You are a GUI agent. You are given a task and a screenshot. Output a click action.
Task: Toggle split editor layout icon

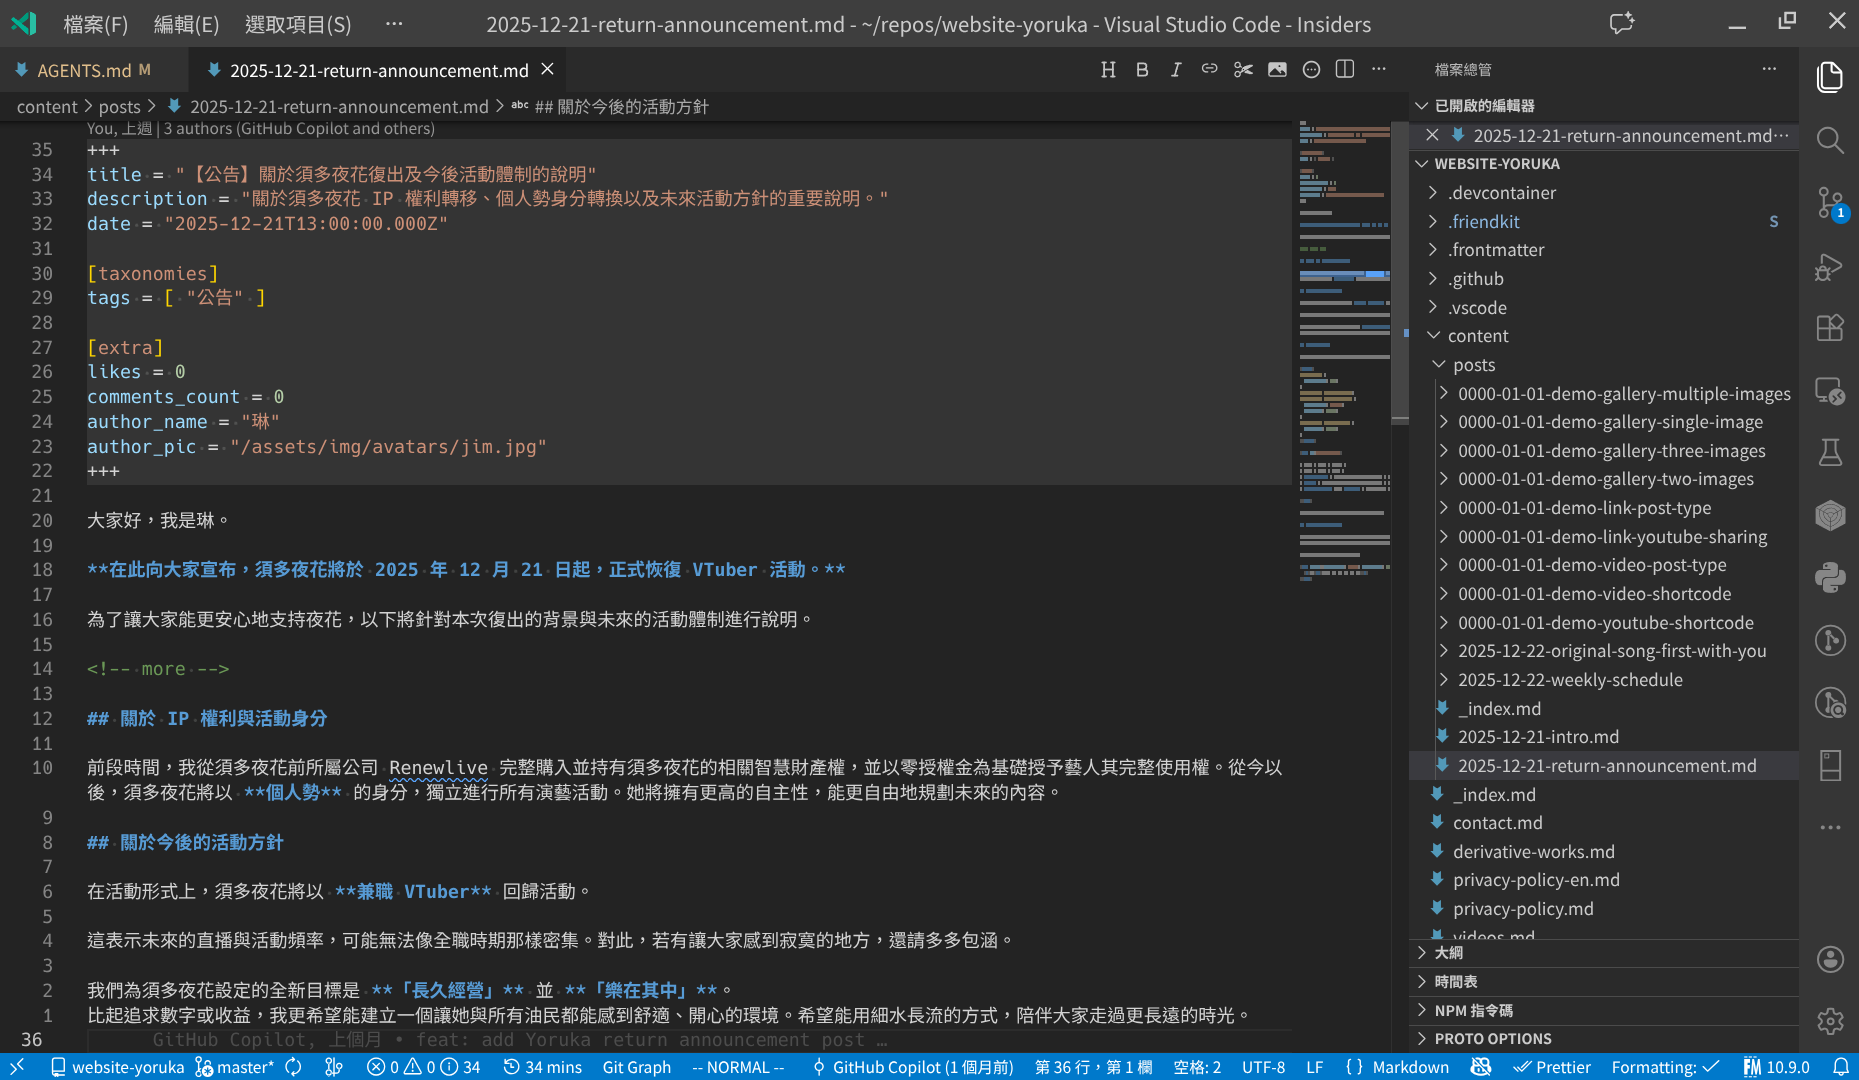[x=1345, y=70]
